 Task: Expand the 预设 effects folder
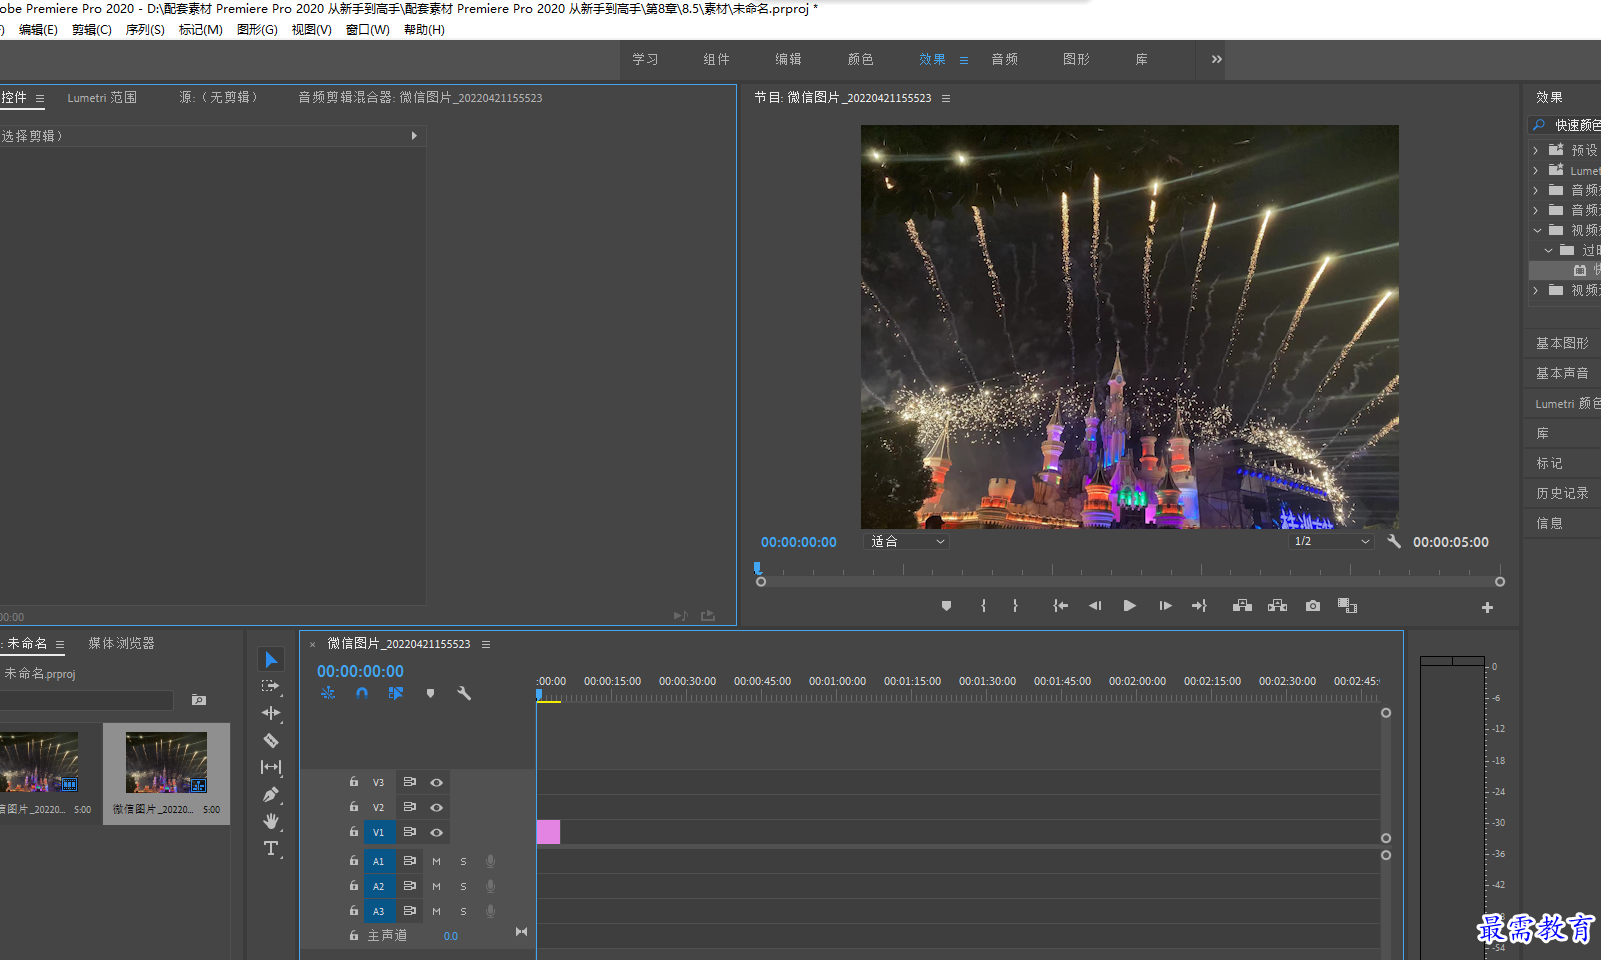point(1536,150)
